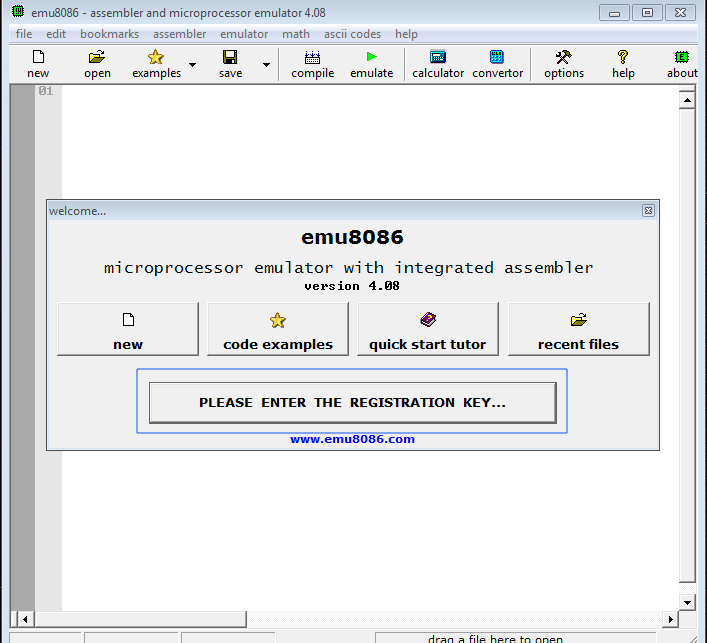This screenshot has height=643, width=707.
Task: Start emulation with the green emulate icon
Action: point(372,58)
